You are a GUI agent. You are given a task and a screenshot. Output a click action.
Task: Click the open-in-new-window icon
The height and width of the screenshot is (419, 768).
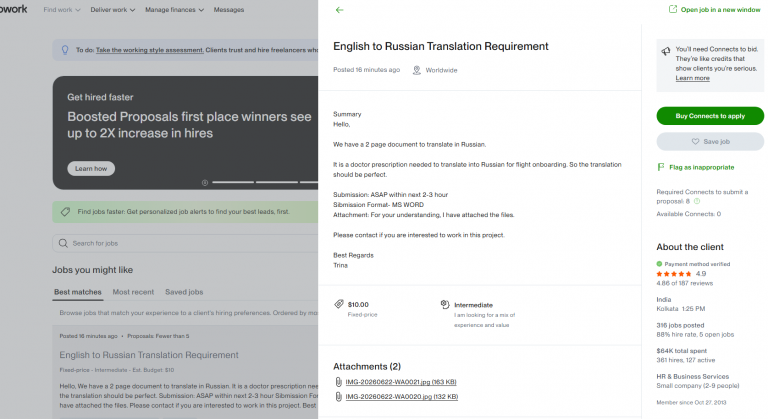pos(673,9)
